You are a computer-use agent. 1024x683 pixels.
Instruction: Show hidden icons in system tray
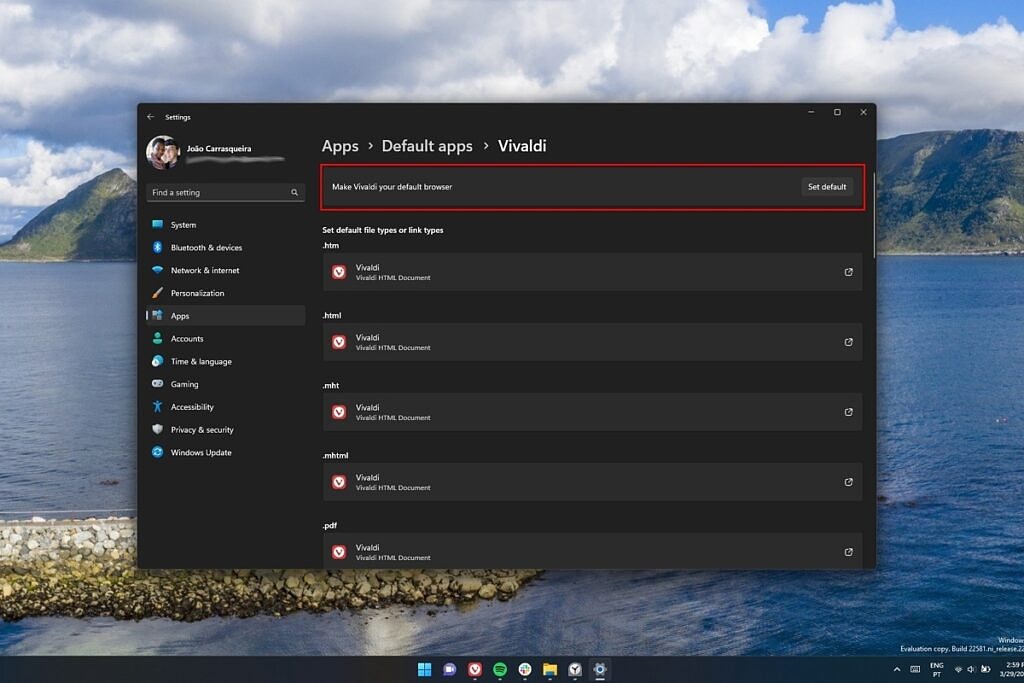pos(897,669)
